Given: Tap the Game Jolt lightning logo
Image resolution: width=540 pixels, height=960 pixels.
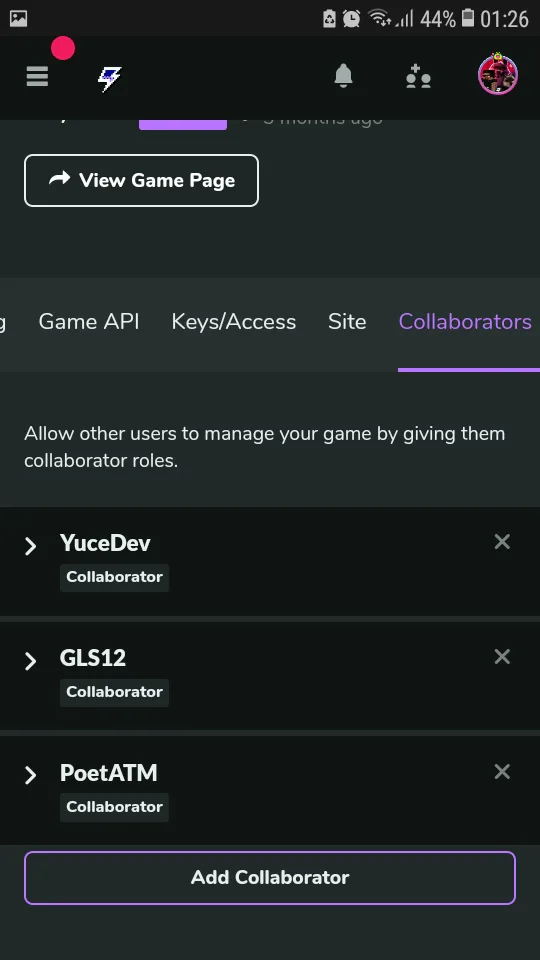Looking at the screenshot, I should 110,78.
